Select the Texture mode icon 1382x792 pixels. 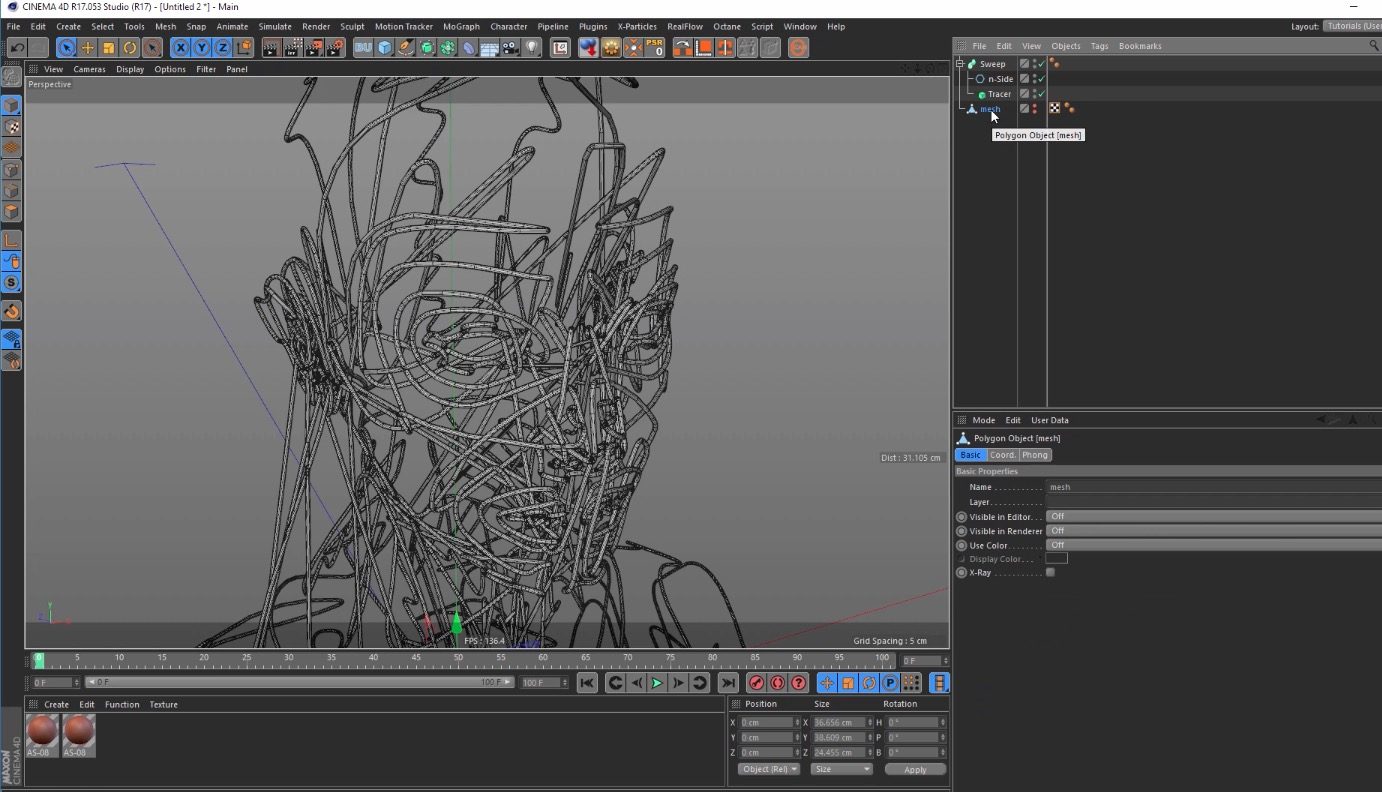(x=11, y=127)
